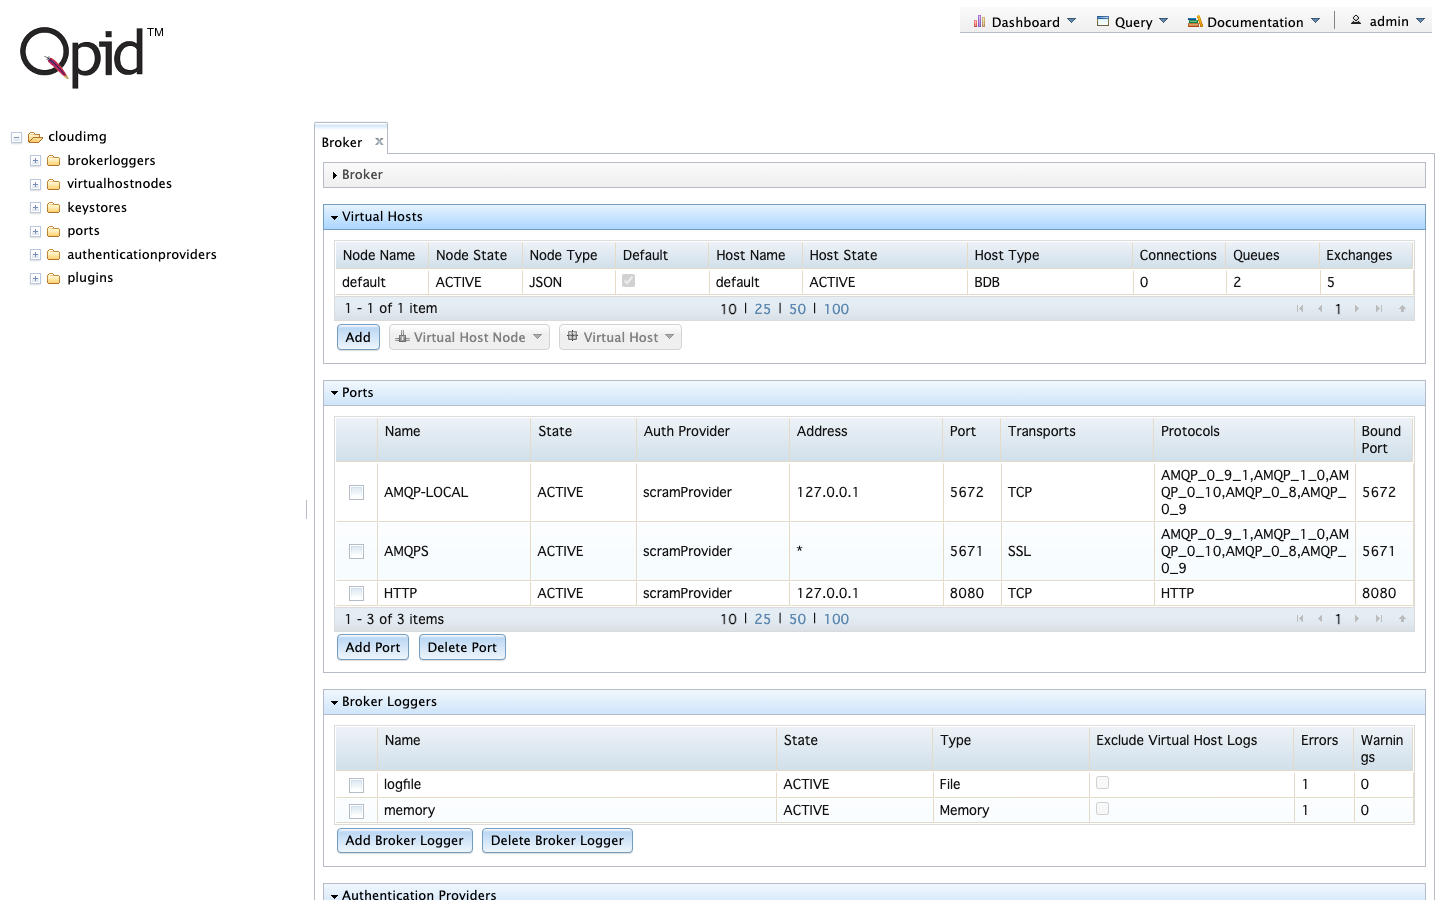Image resolution: width=1440 pixels, height=900 pixels.
Task: Click the Add Port button
Action: tap(373, 647)
